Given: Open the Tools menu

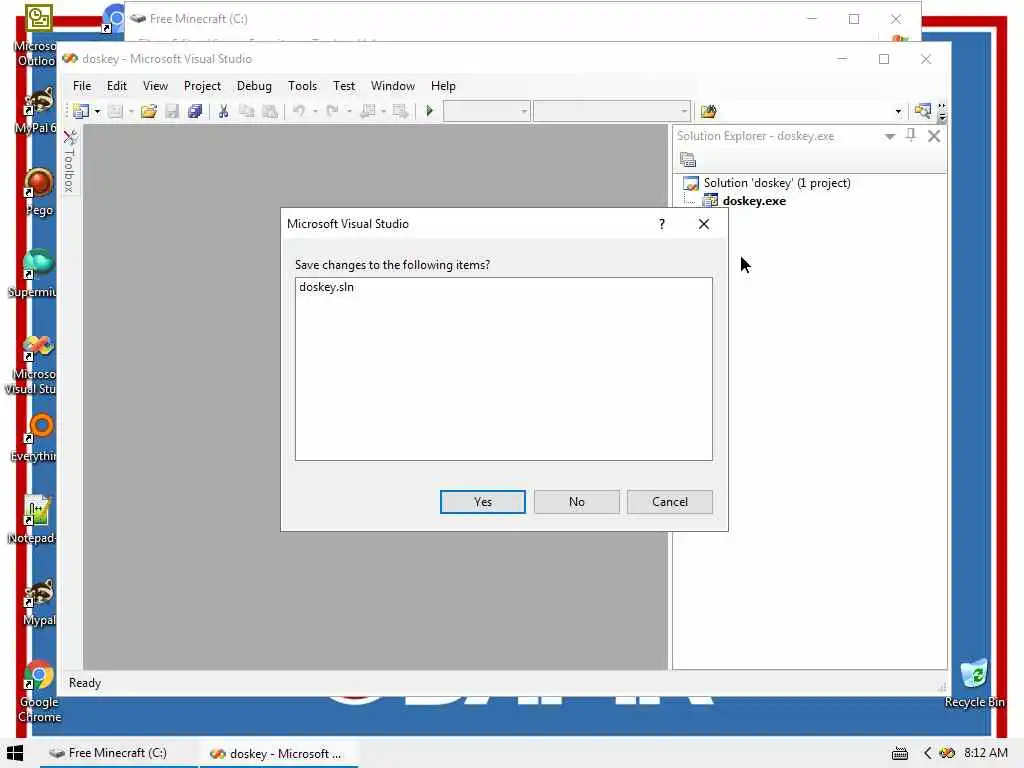Looking at the screenshot, I should 302,86.
